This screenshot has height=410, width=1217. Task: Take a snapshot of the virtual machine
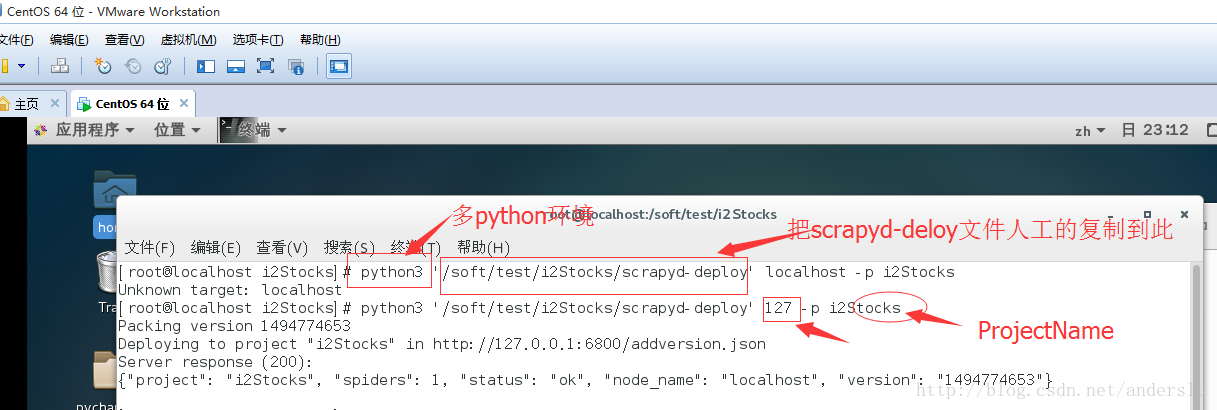[x=103, y=66]
